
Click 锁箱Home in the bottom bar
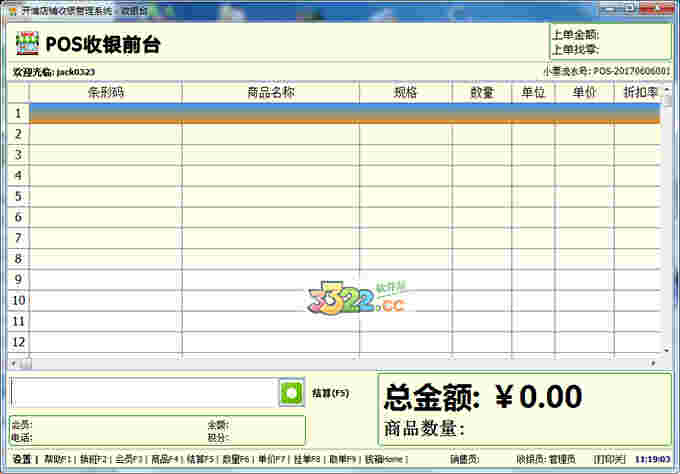384,459
